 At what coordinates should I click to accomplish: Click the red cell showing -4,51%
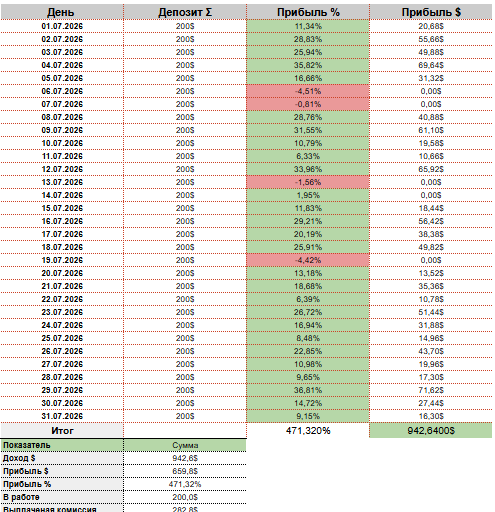pos(308,91)
